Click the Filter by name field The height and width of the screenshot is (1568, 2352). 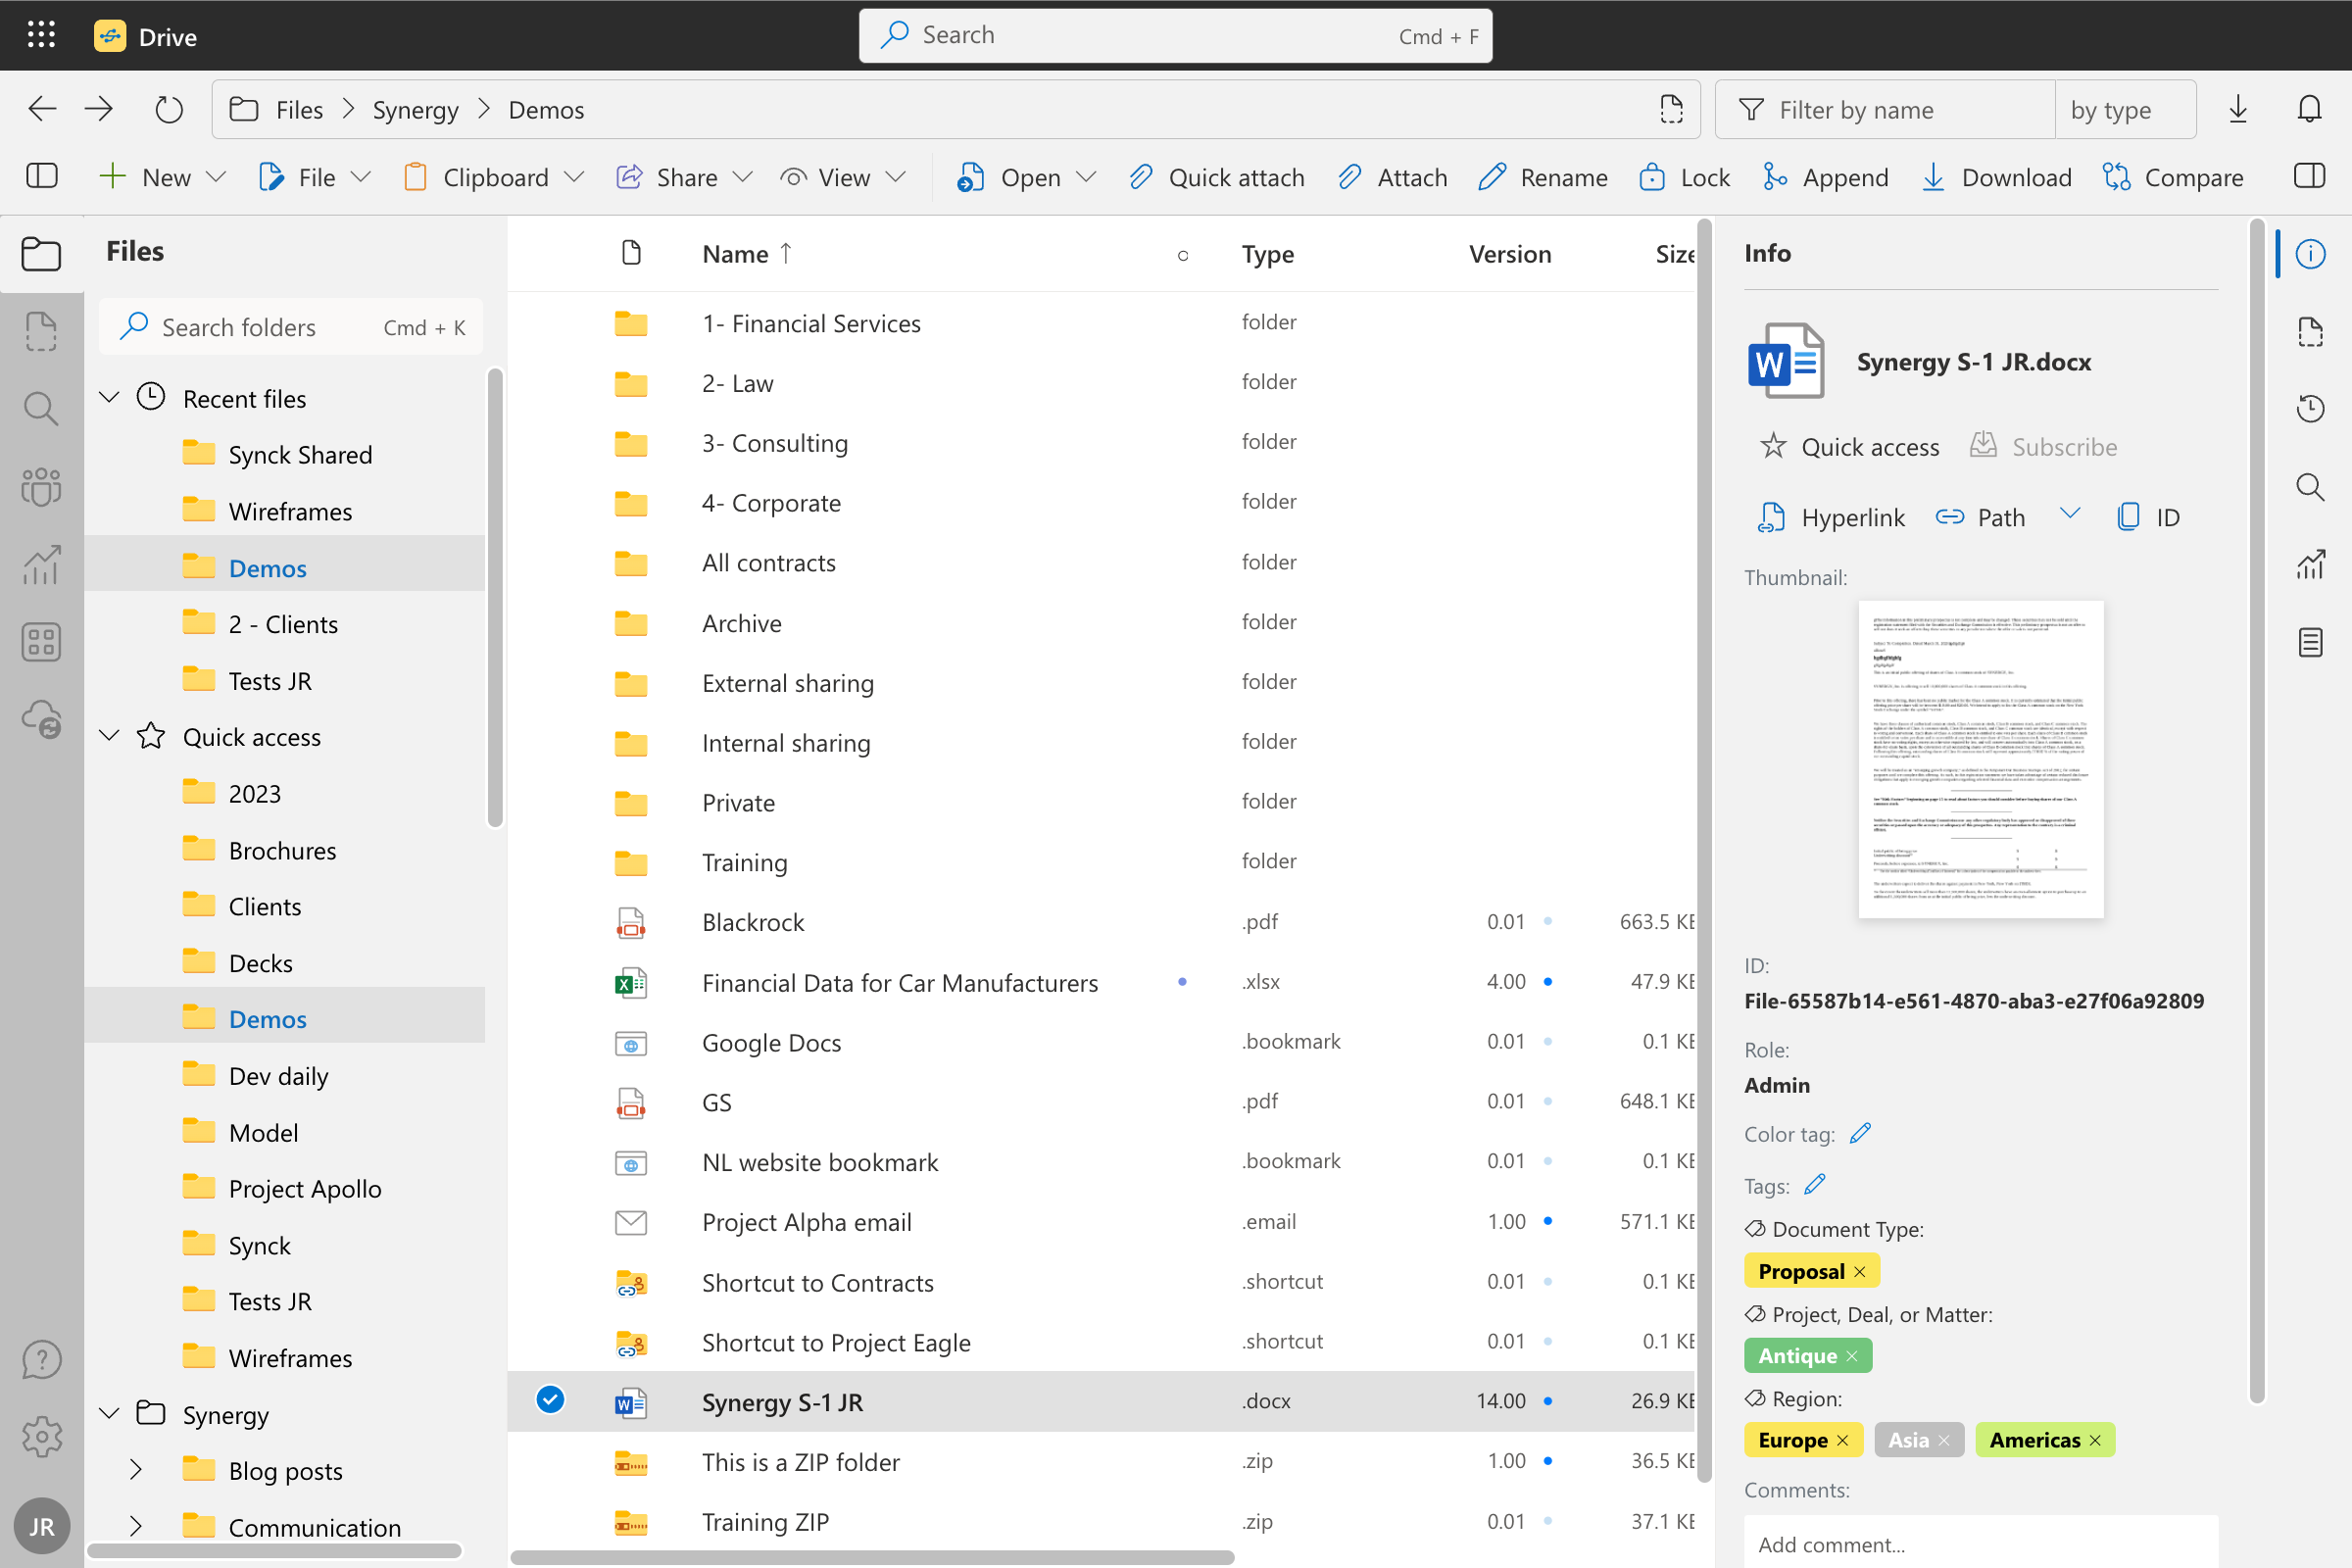click(1884, 109)
